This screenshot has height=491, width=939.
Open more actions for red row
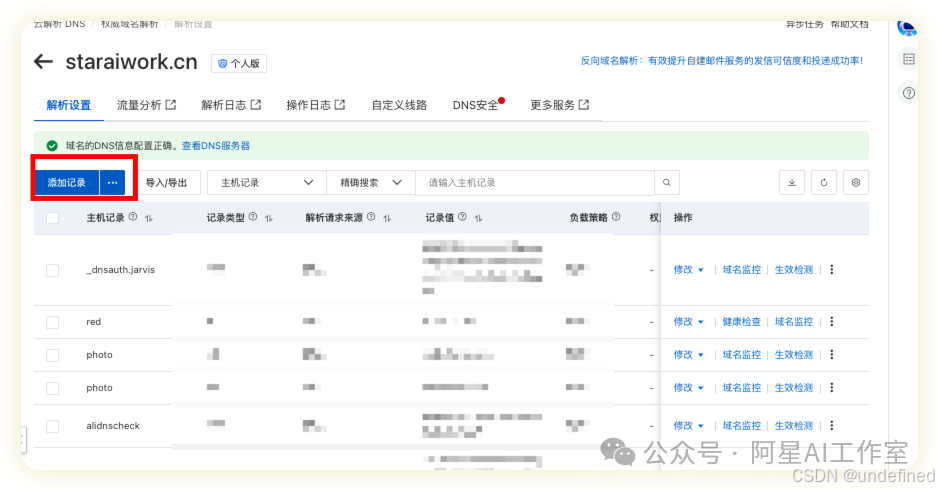[832, 322]
